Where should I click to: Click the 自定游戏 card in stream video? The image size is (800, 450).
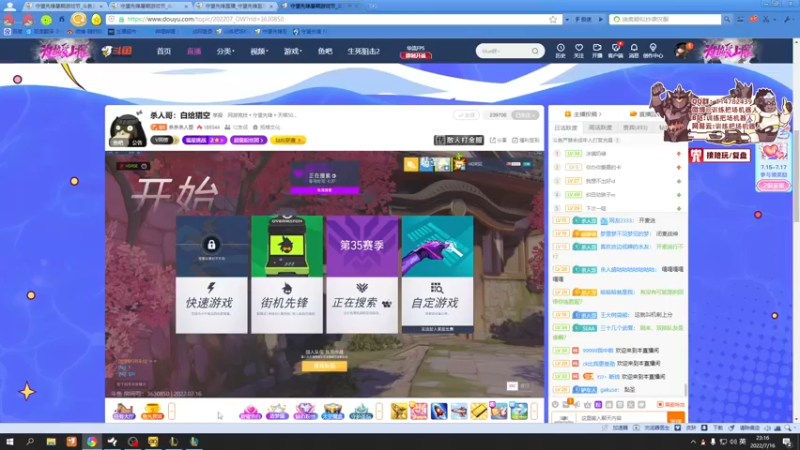point(437,274)
